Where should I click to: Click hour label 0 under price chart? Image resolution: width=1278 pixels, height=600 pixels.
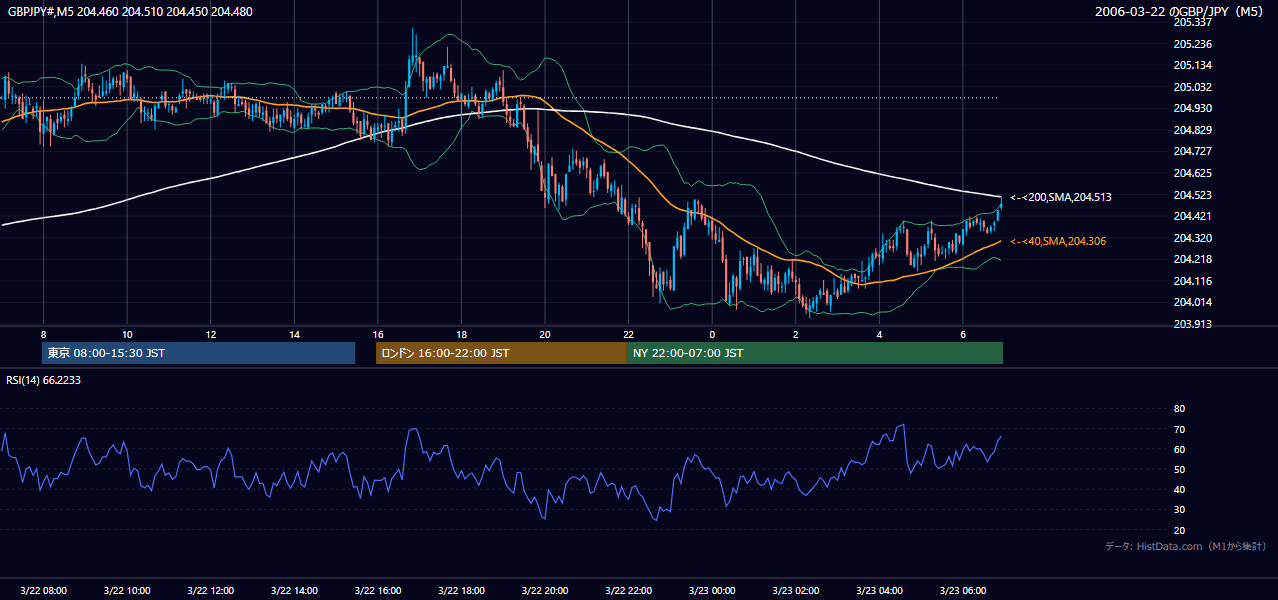(712, 334)
